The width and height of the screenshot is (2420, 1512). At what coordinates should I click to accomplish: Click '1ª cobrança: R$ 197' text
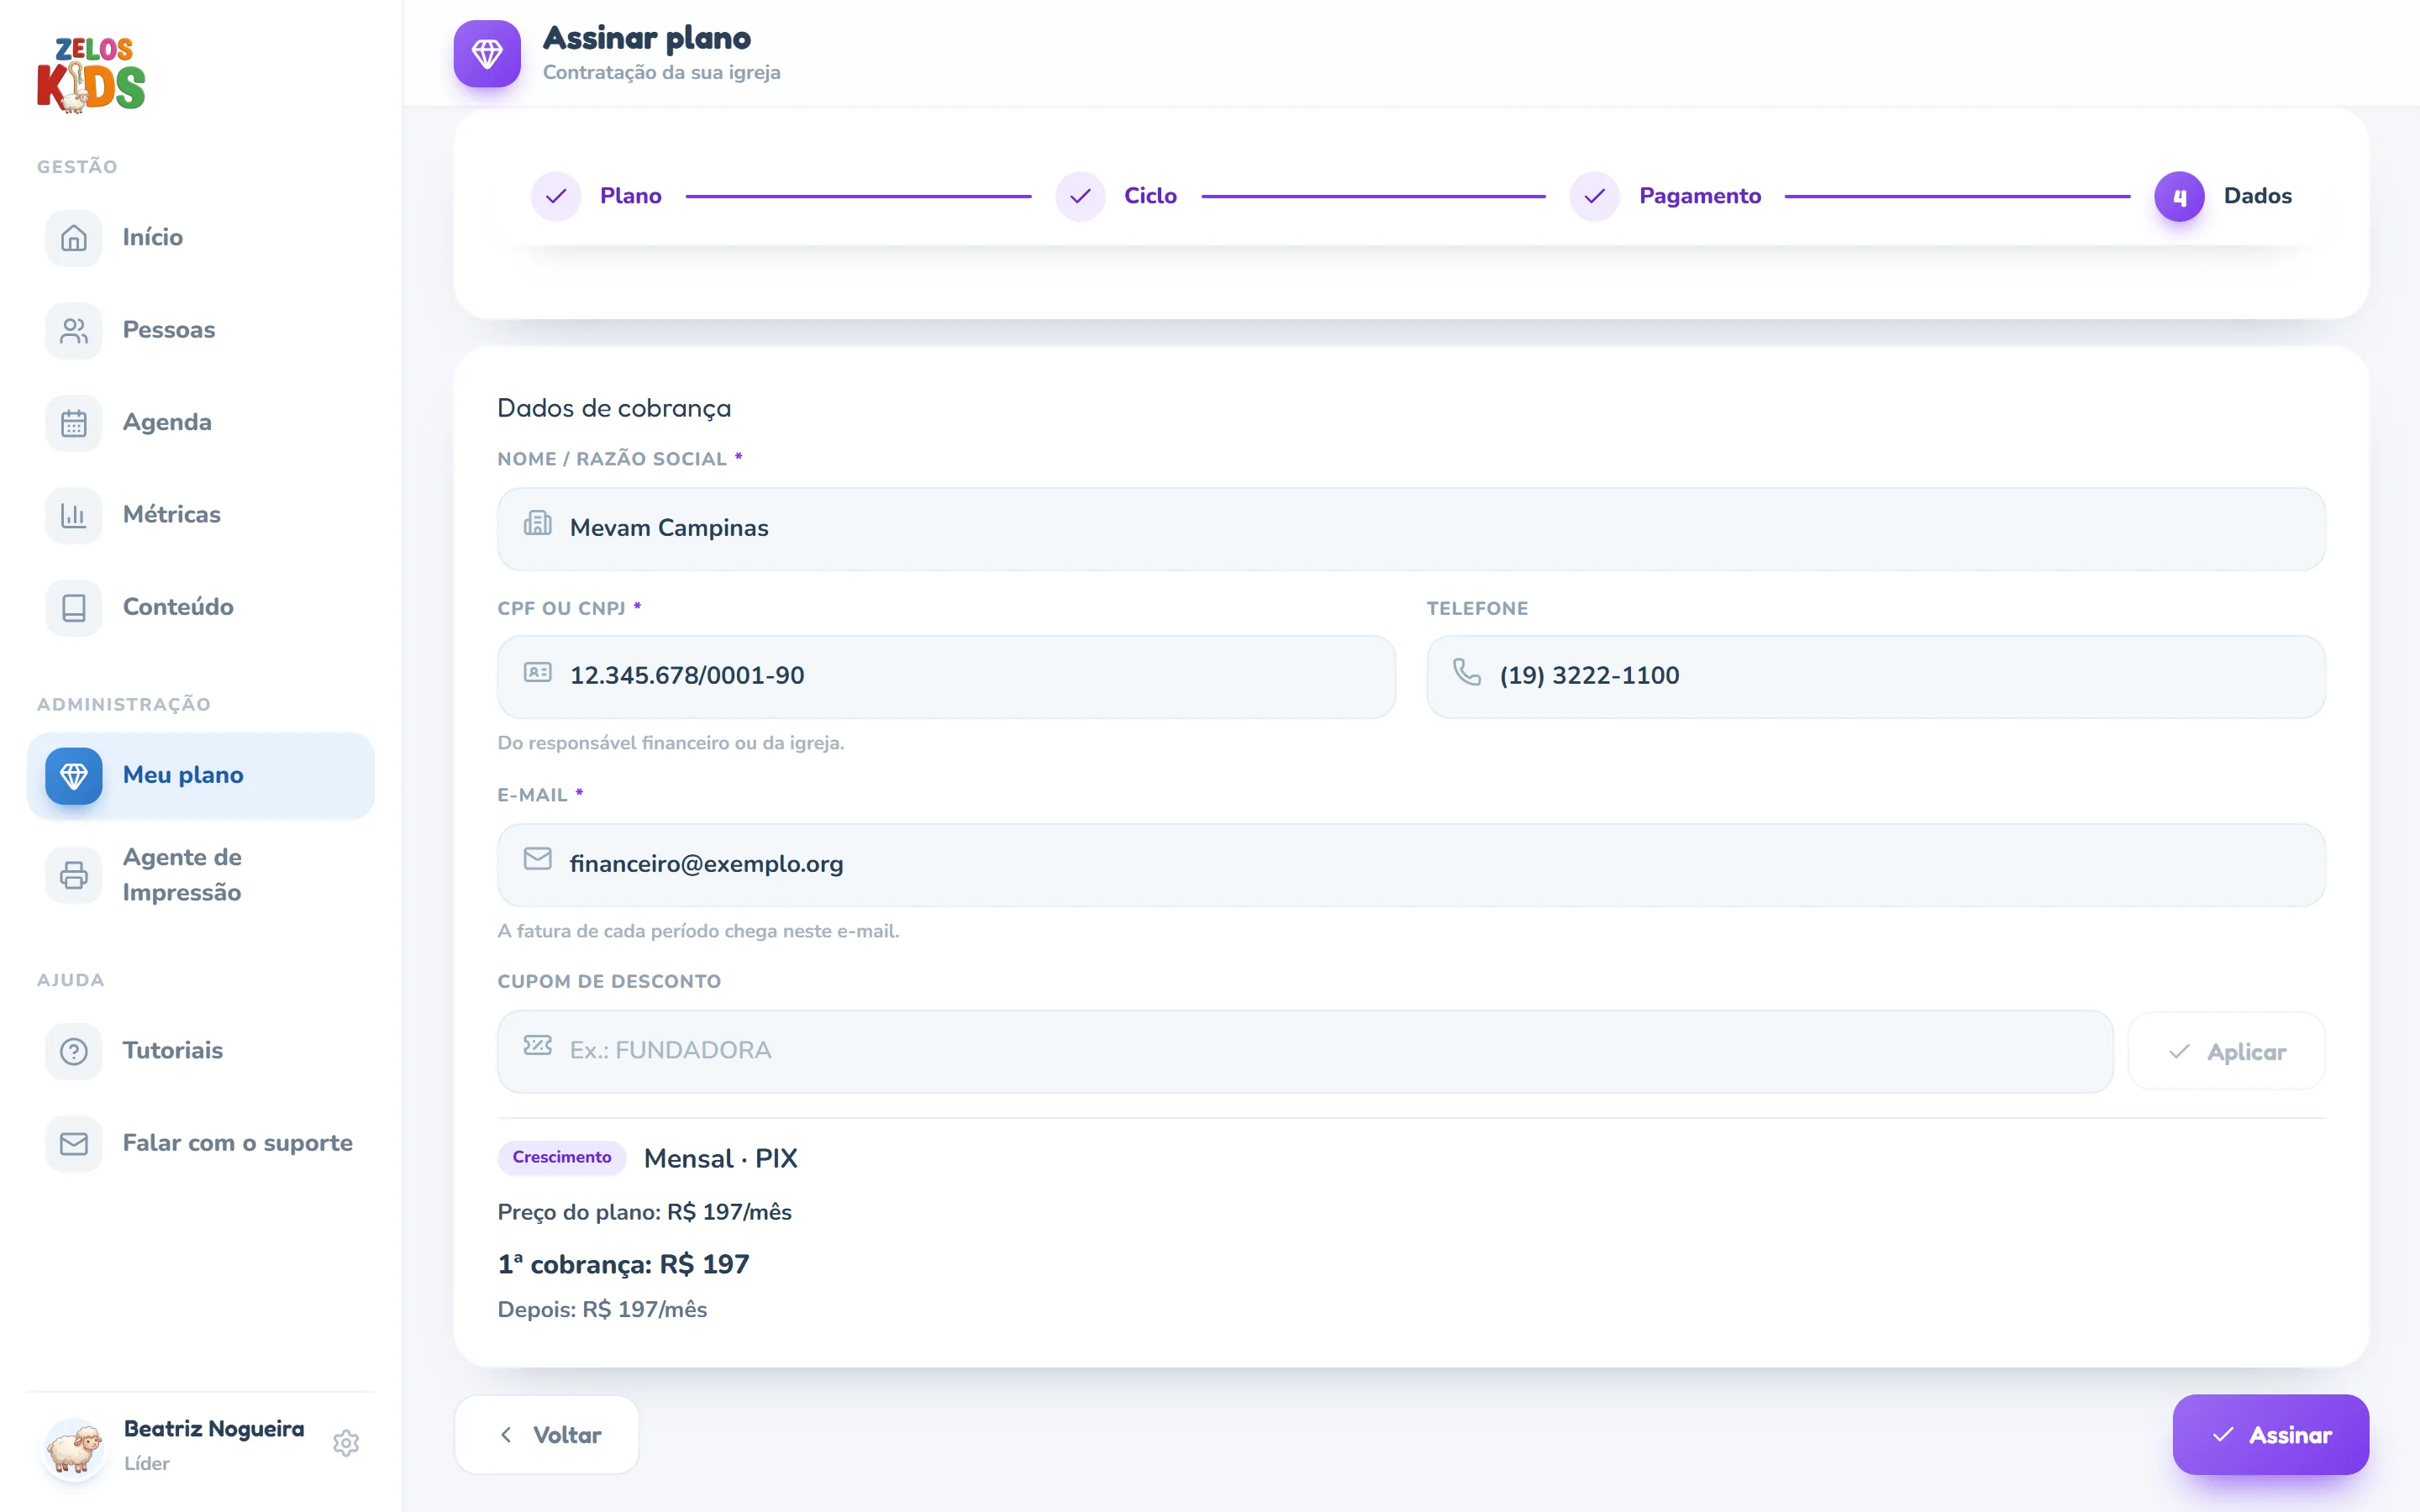[x=623, y=1265]
